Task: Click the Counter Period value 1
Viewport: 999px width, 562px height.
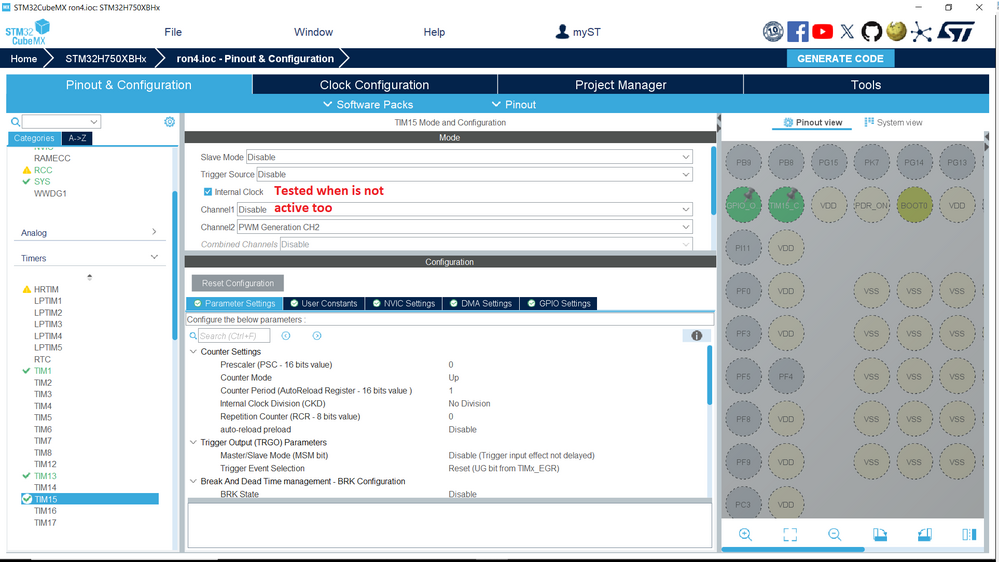Action: [x=450, y=391]
